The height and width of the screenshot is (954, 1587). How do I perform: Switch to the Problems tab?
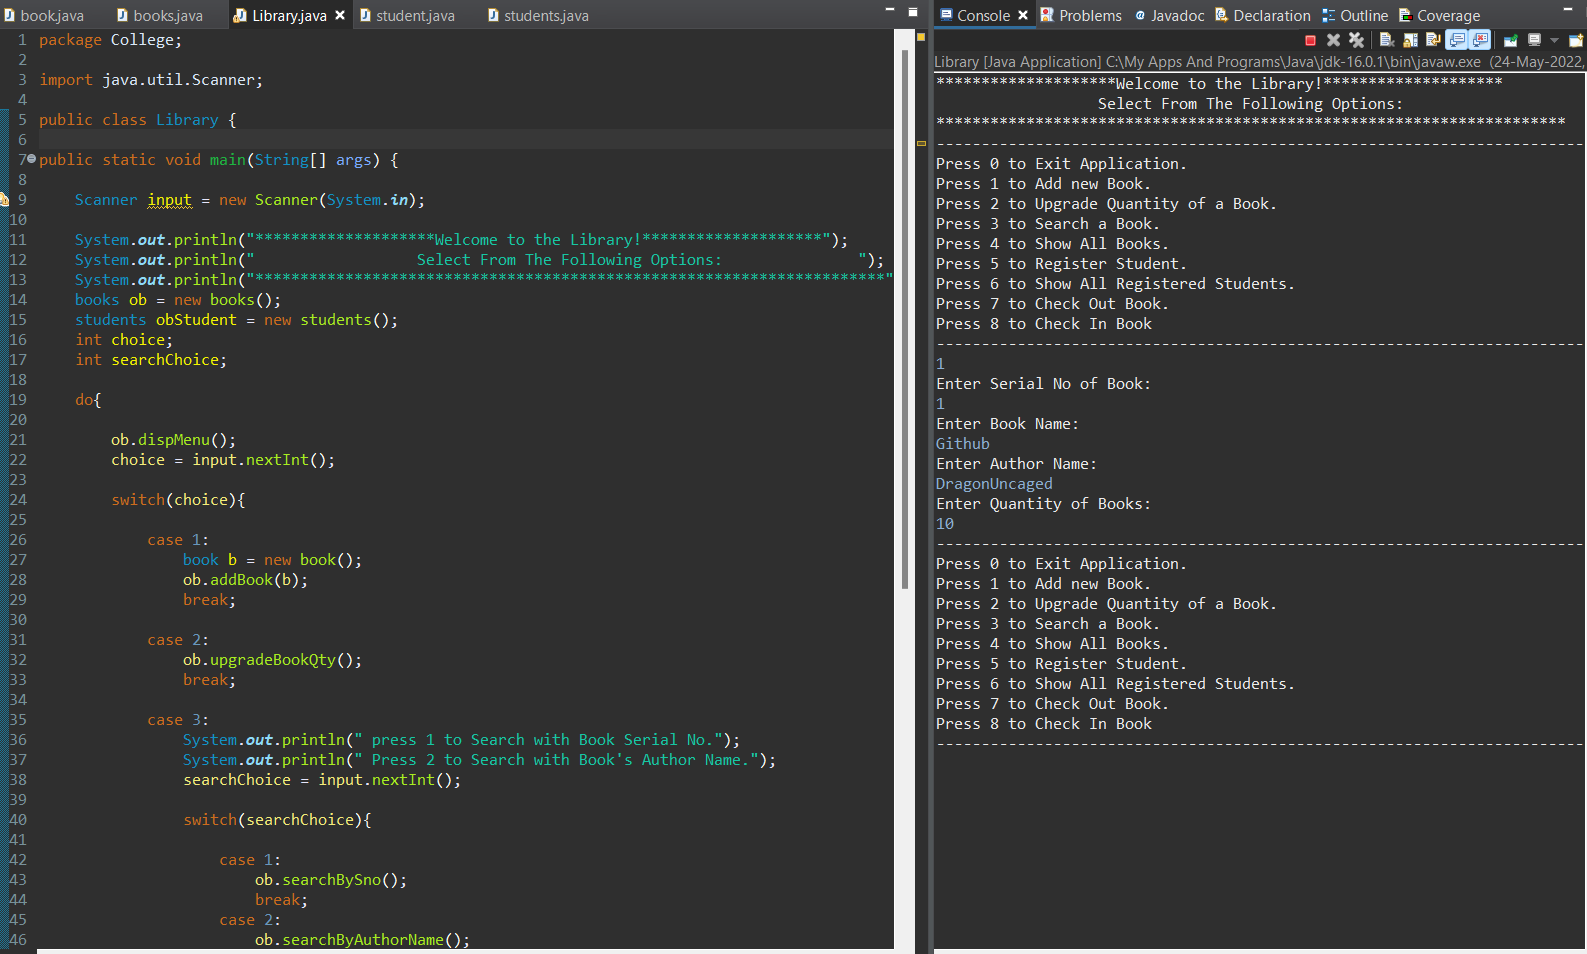click(x=1081, y=15)
